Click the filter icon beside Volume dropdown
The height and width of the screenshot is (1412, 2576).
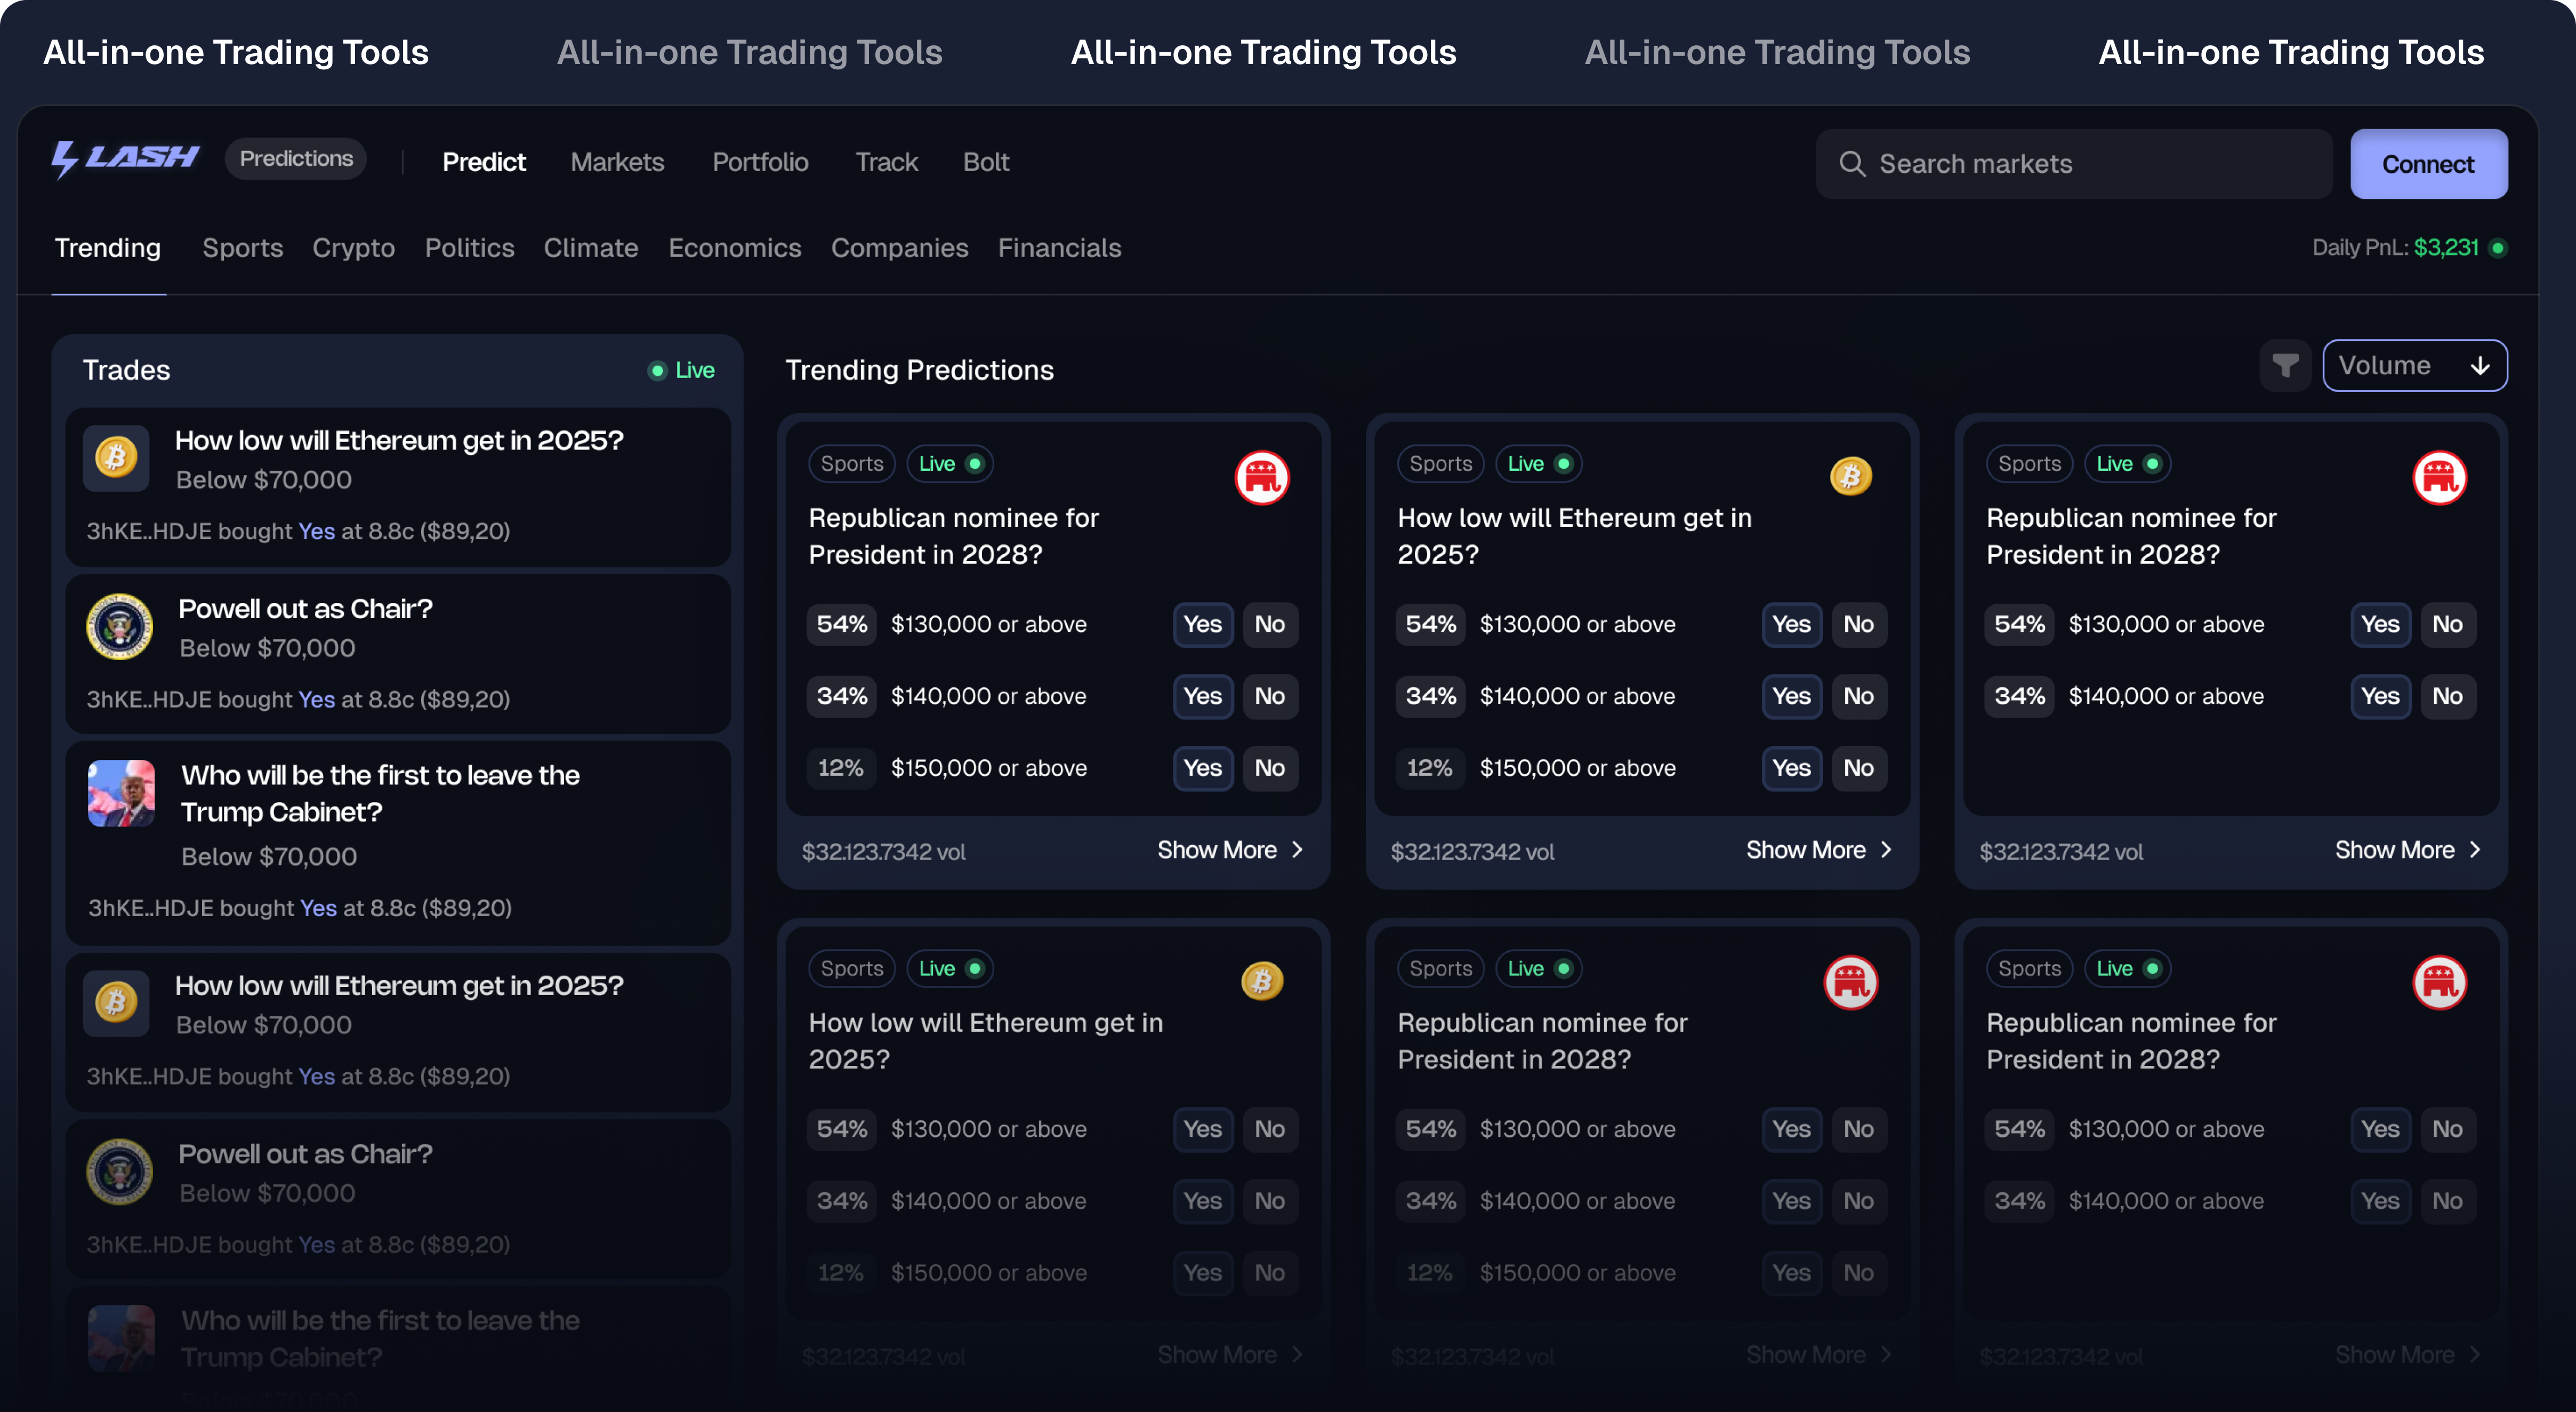pos(2286,365)
